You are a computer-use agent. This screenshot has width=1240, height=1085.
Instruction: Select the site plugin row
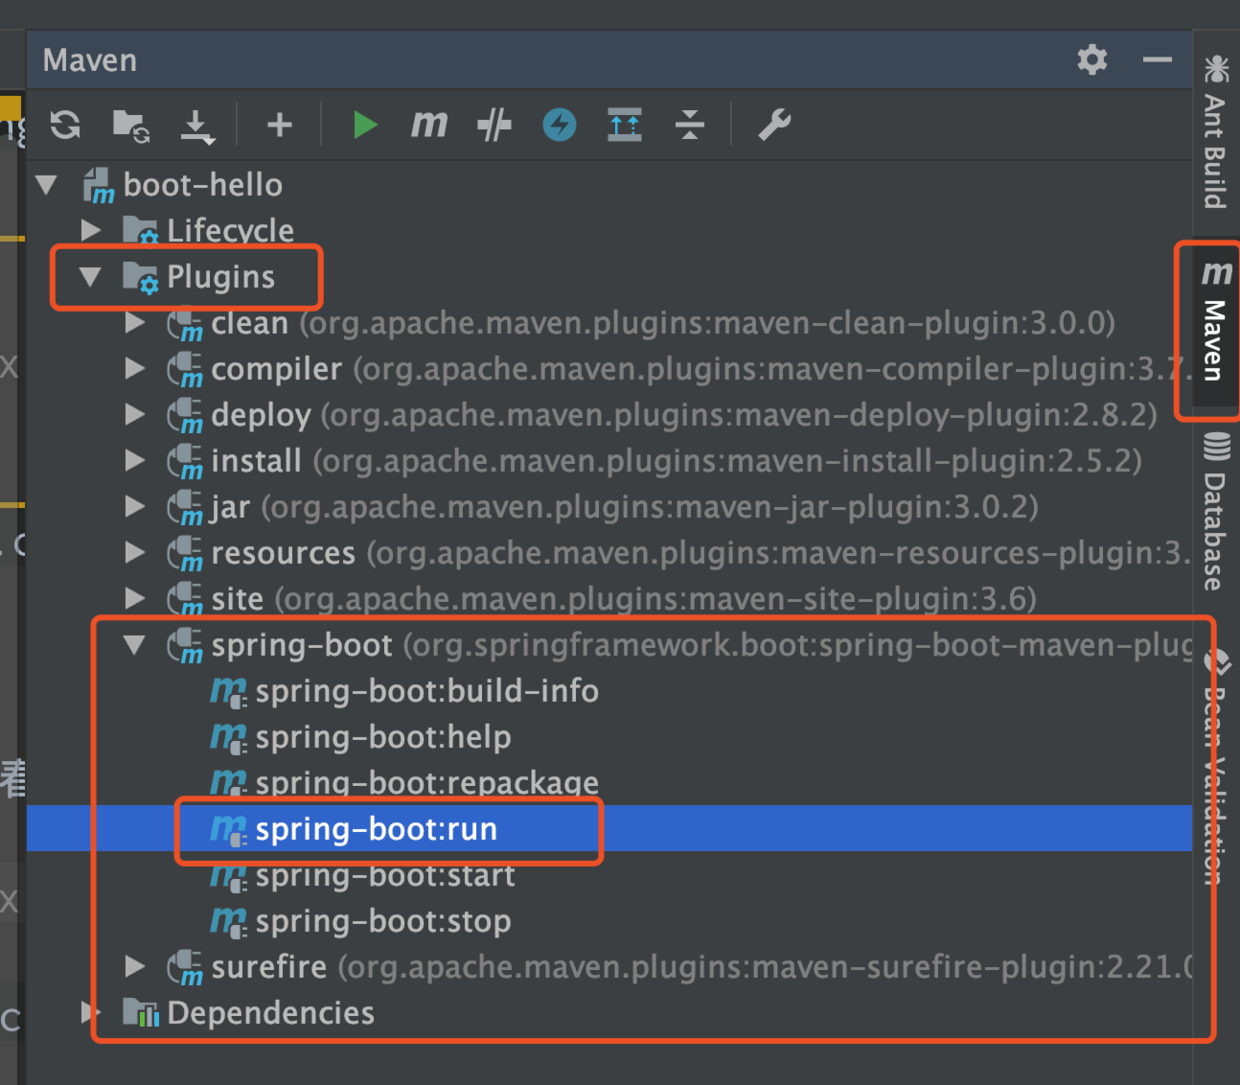pyautogui.click(x=609, y=599)
